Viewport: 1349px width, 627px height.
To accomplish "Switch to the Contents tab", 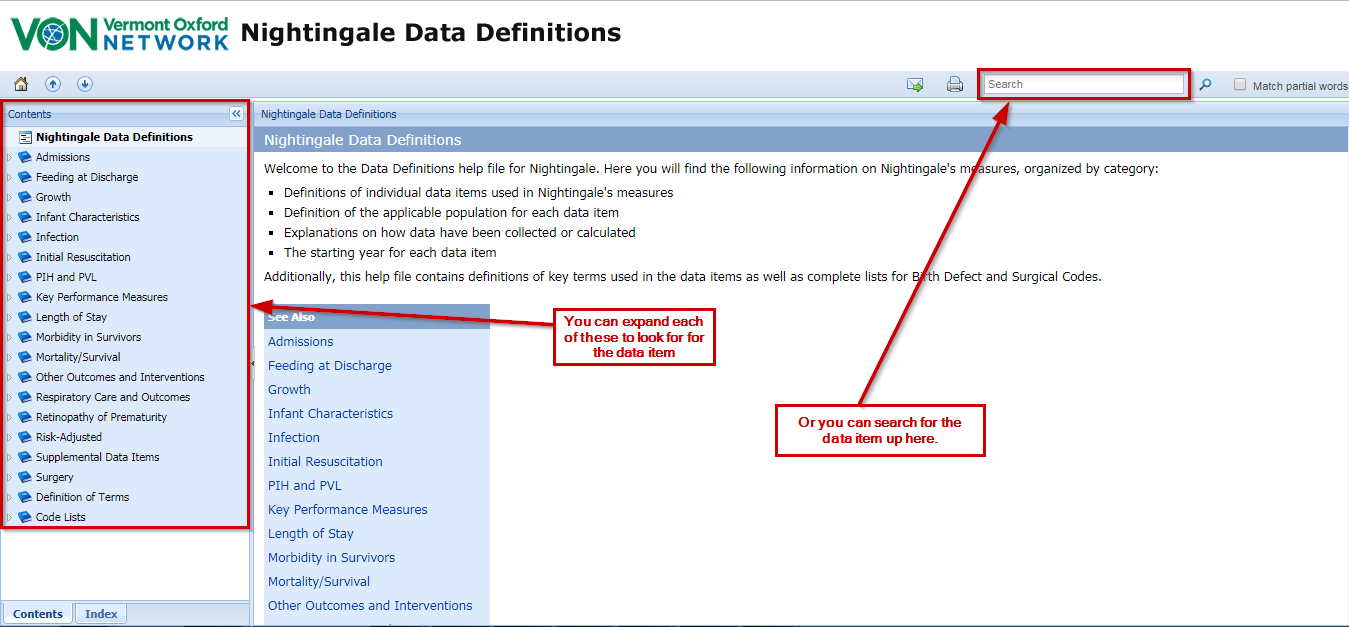I will [x=38, y=614].
